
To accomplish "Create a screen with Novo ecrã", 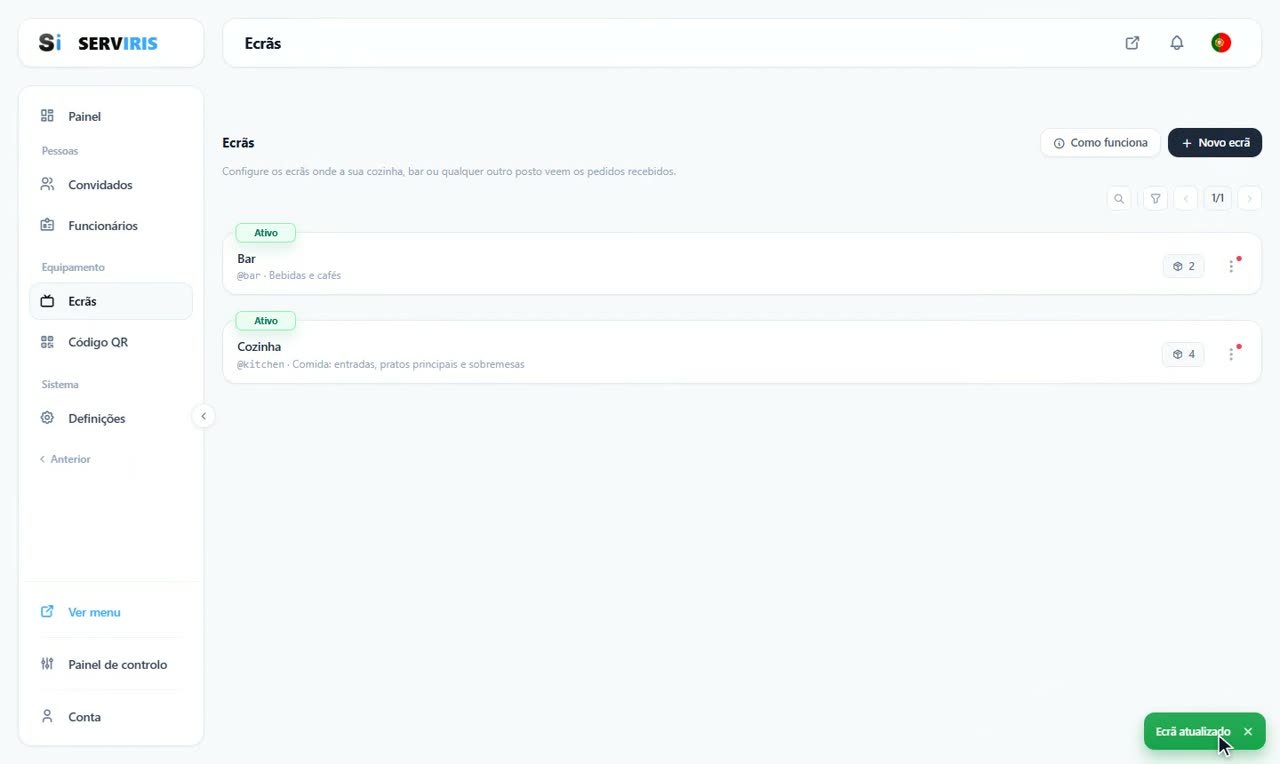I will [x=1215, y=143].
